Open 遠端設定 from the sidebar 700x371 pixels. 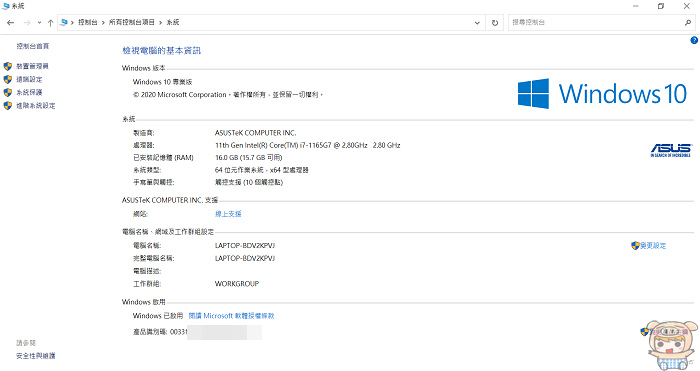[29, 79]
